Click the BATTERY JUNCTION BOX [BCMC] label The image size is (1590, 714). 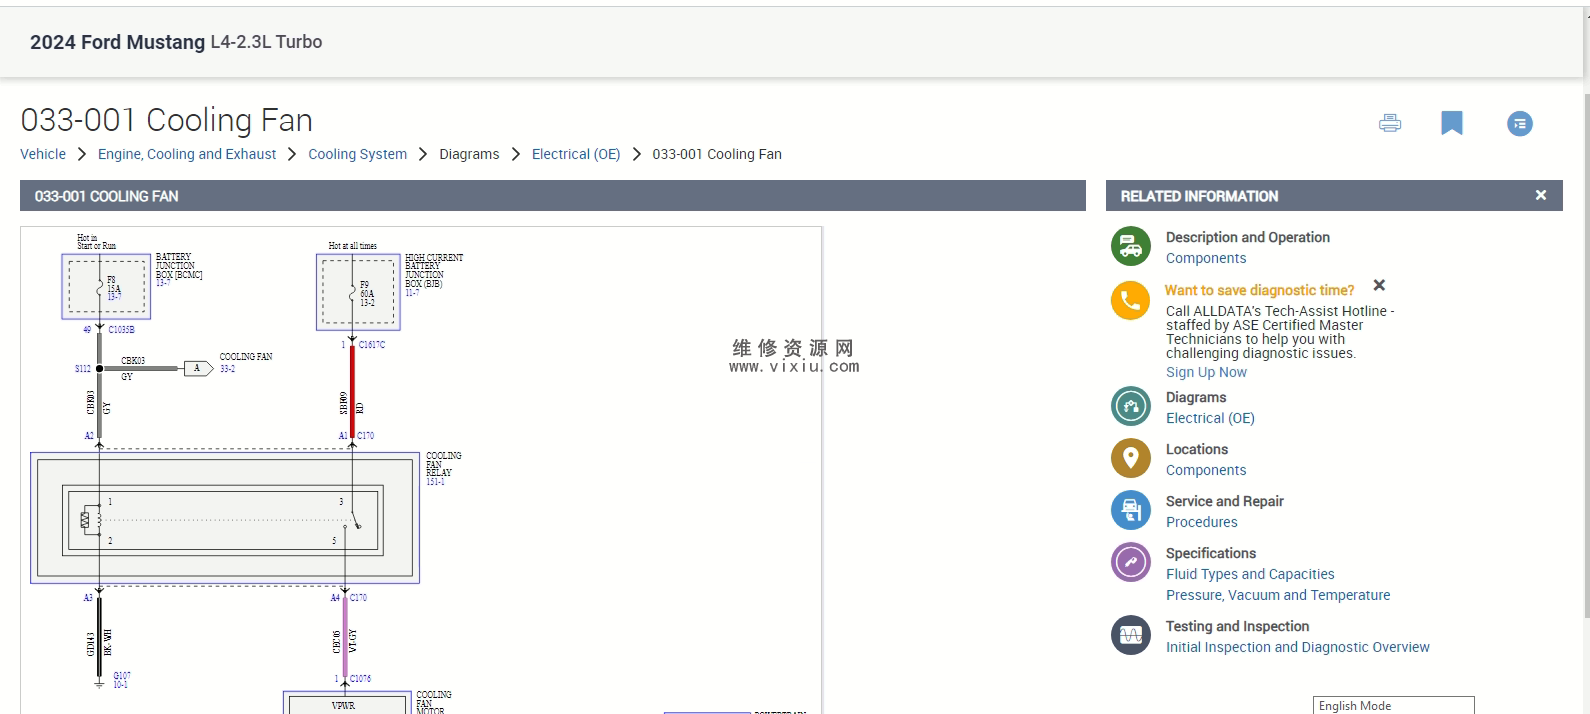[x=179, y=266]
